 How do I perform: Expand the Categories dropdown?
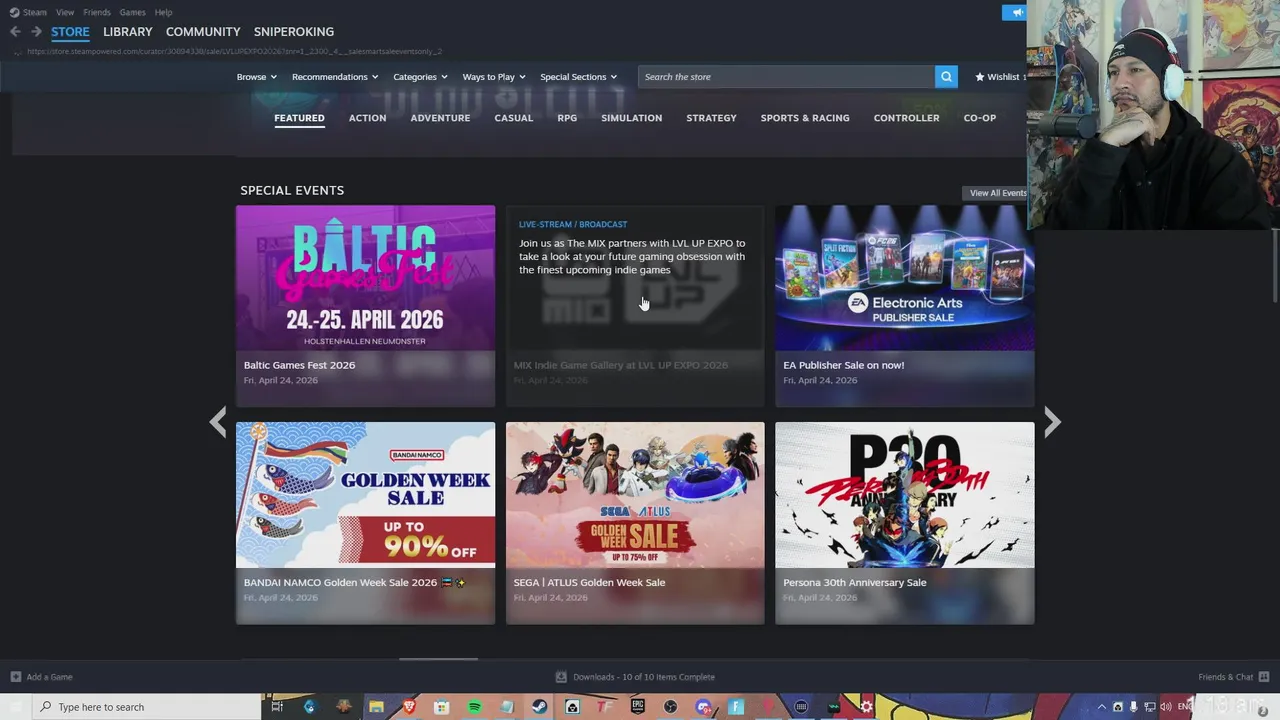pyautogui.click(x=420, y=77)
